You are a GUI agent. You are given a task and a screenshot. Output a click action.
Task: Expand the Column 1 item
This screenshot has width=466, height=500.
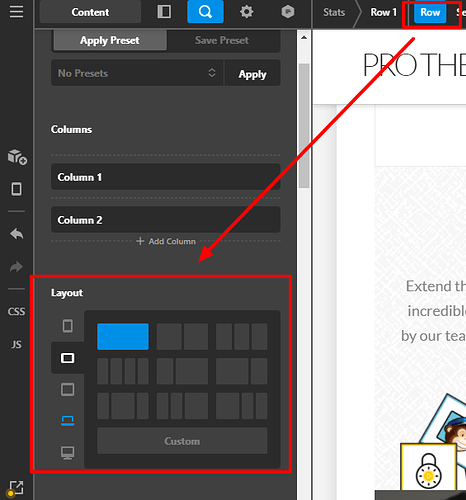point(166,177)
